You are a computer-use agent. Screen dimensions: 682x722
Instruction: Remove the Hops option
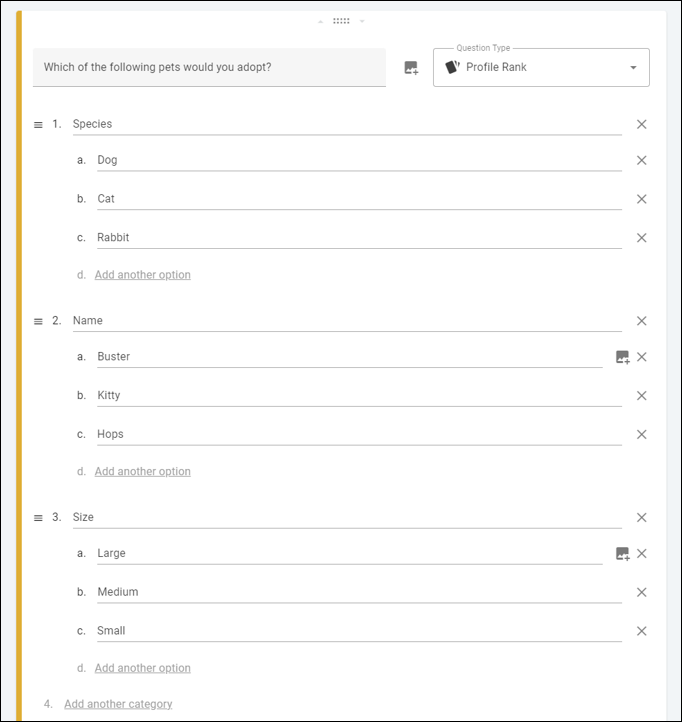(641, 434)
